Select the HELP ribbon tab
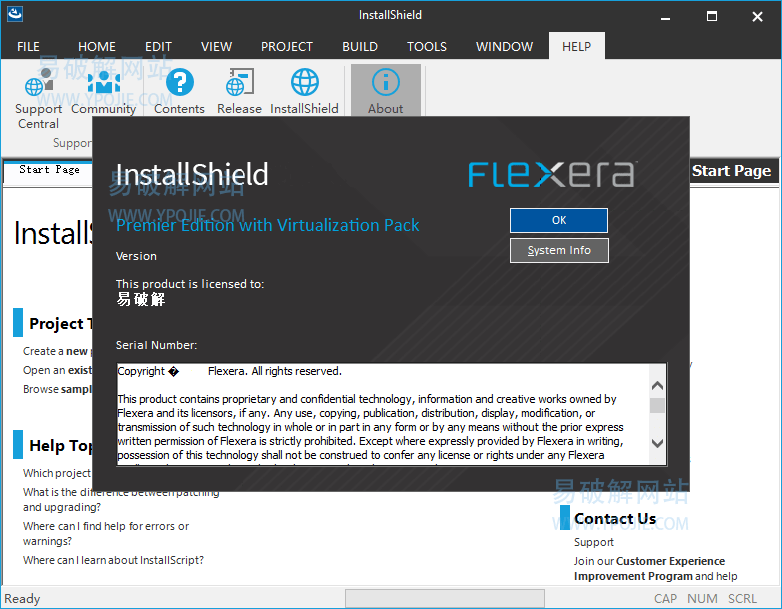782x609 pixels. pos(577,46)
